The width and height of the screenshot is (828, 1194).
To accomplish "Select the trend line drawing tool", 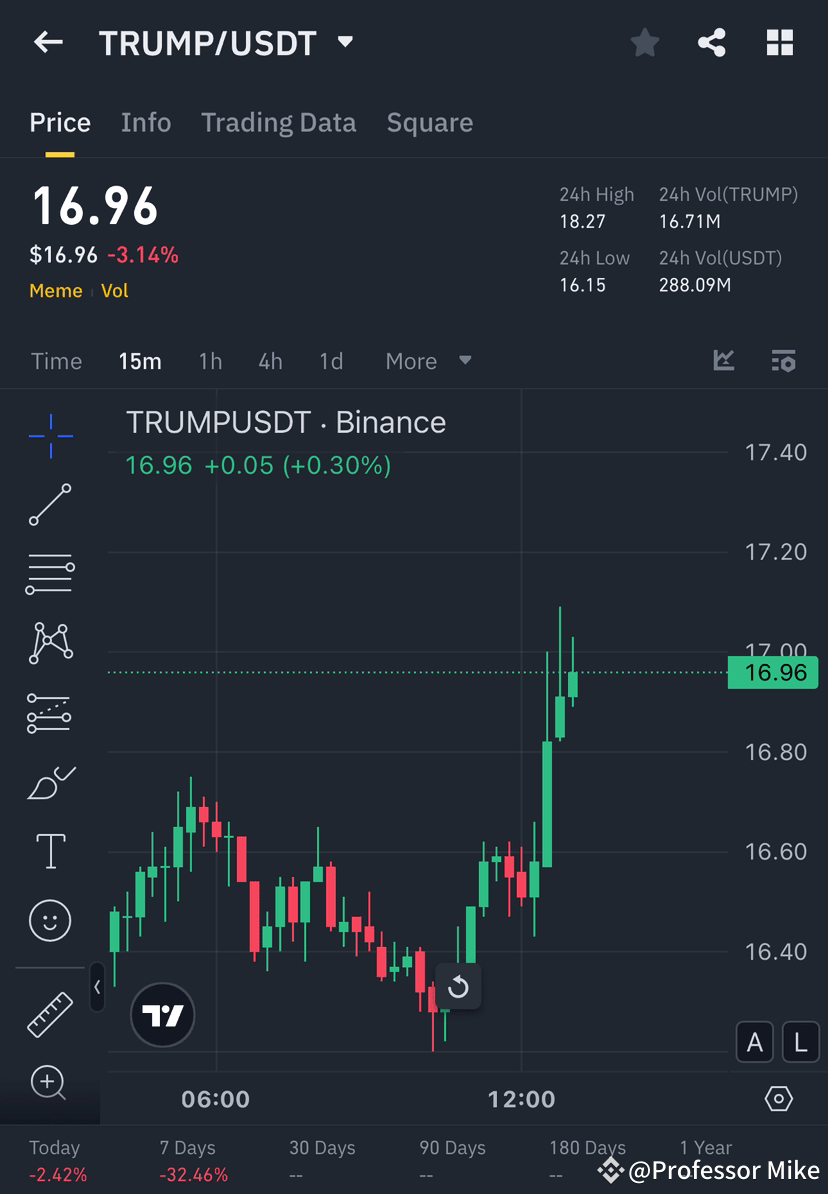I will [x=50, y=505].
